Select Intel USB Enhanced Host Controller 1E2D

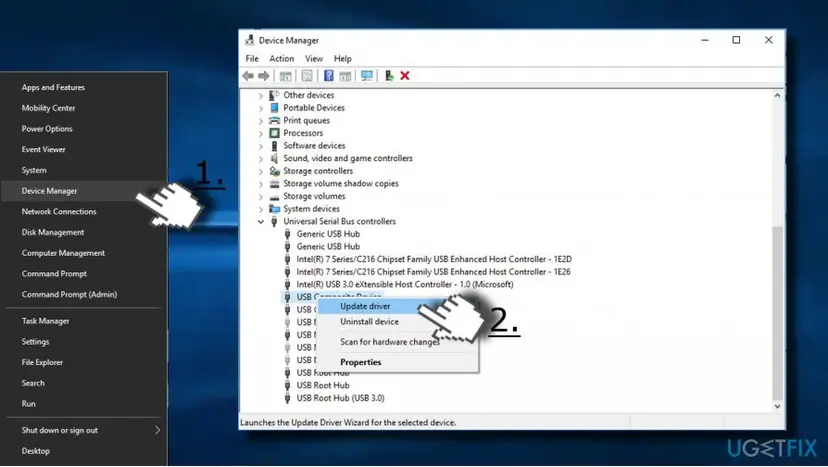click(x=434, y=259)
